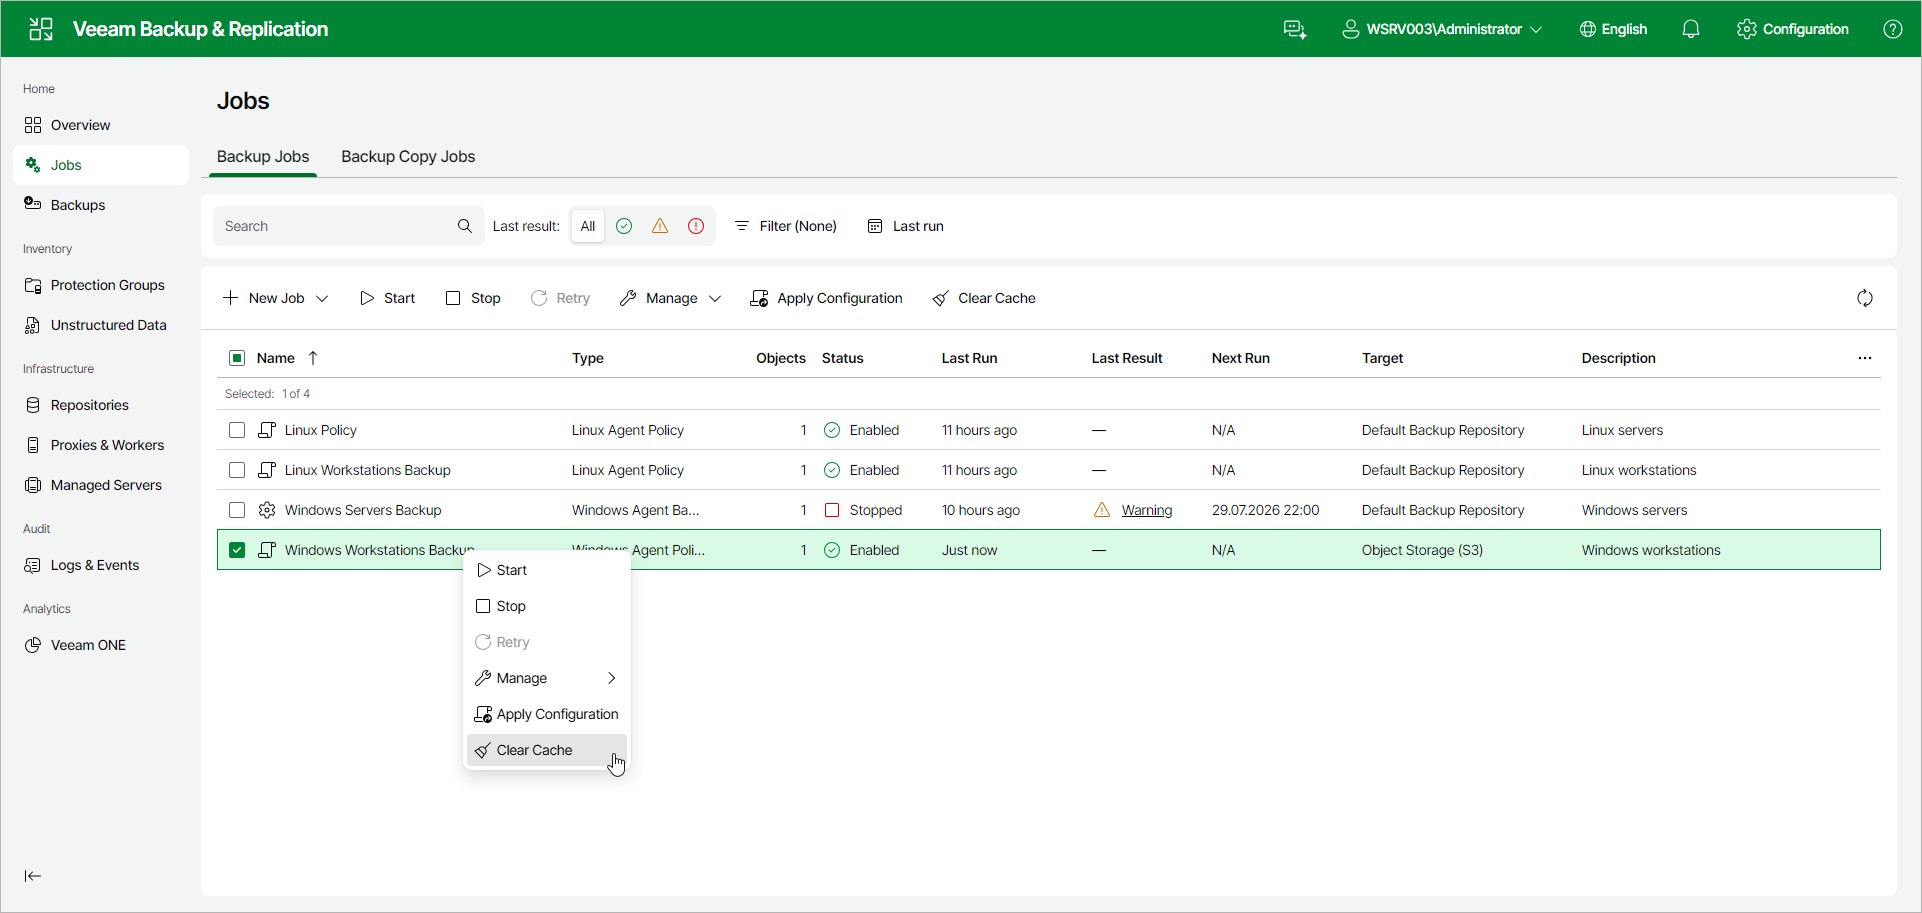Uncheck Windows Workstations Backup job
1922x913 pixels.
tap(237, 550)
